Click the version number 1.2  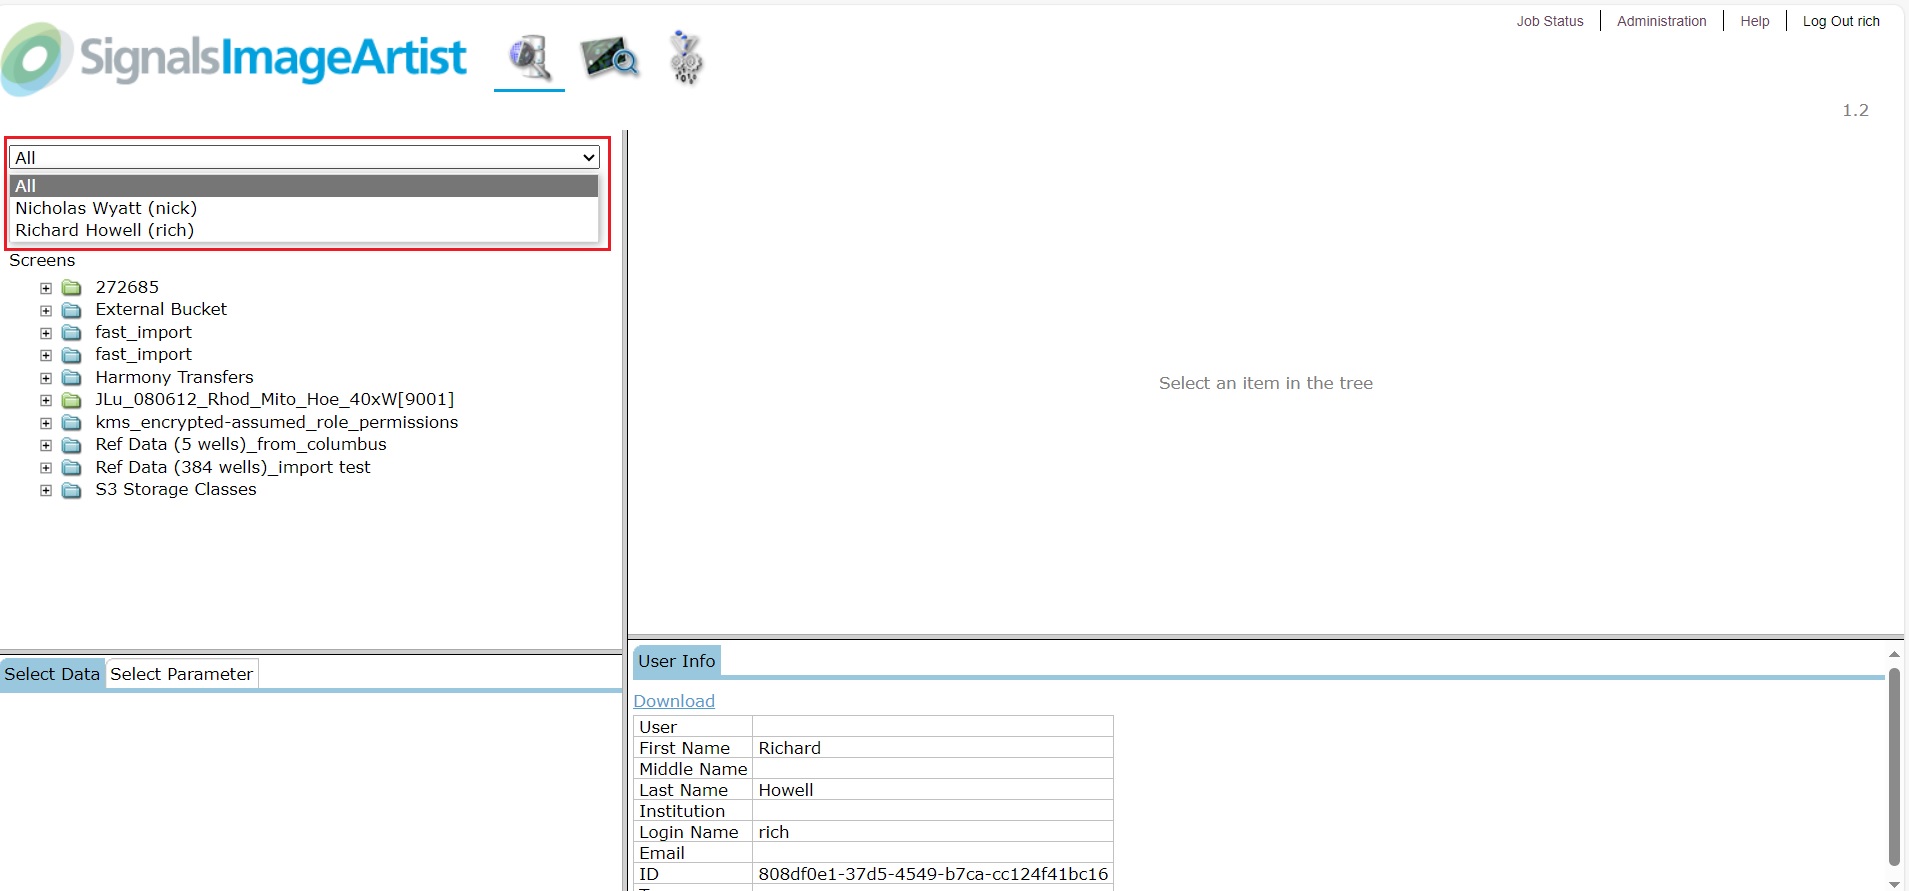1855,110
